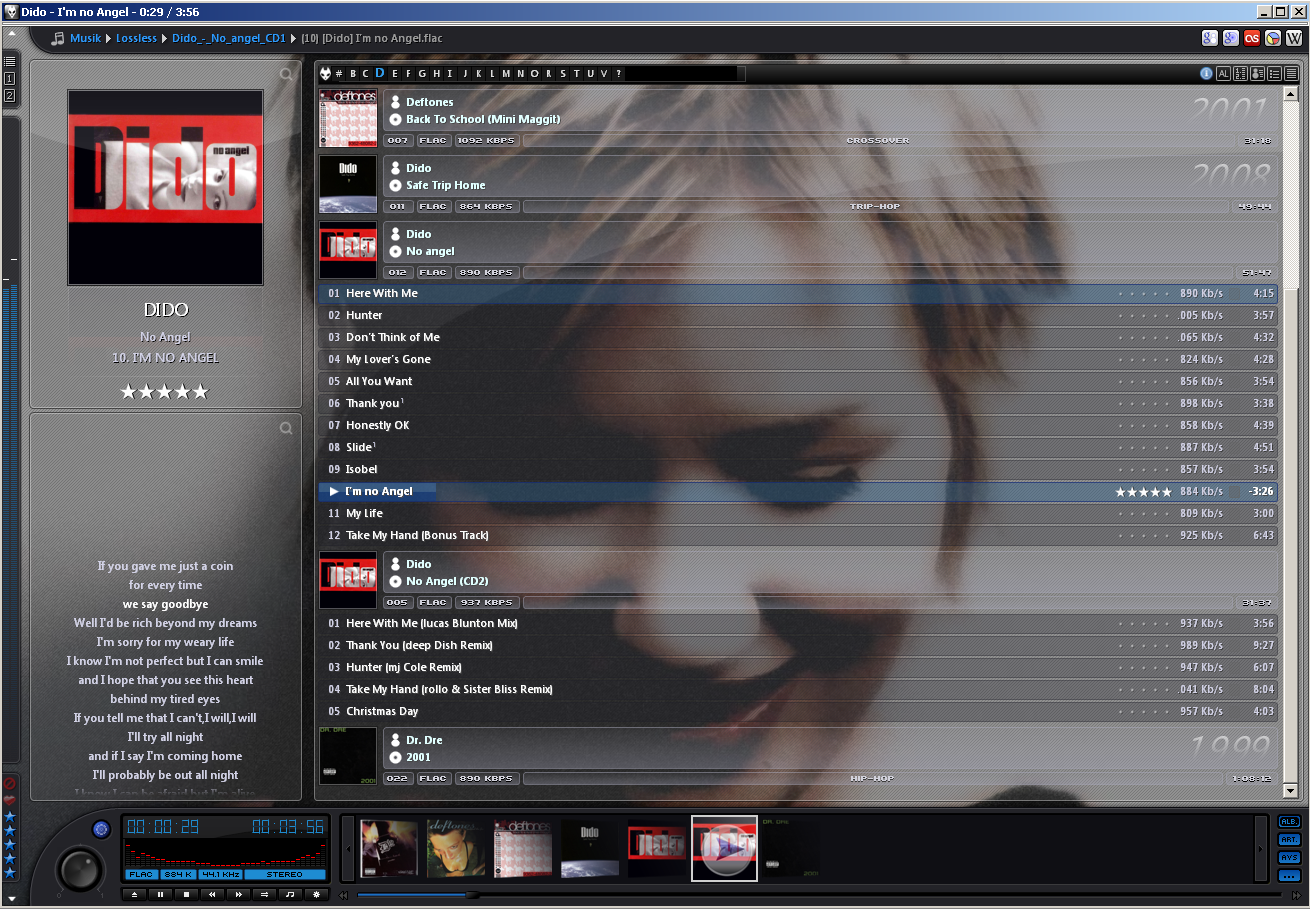This screenshot has width=1310, height=909.
Task: Open the red Last.fm icon
Action: 1251,38
